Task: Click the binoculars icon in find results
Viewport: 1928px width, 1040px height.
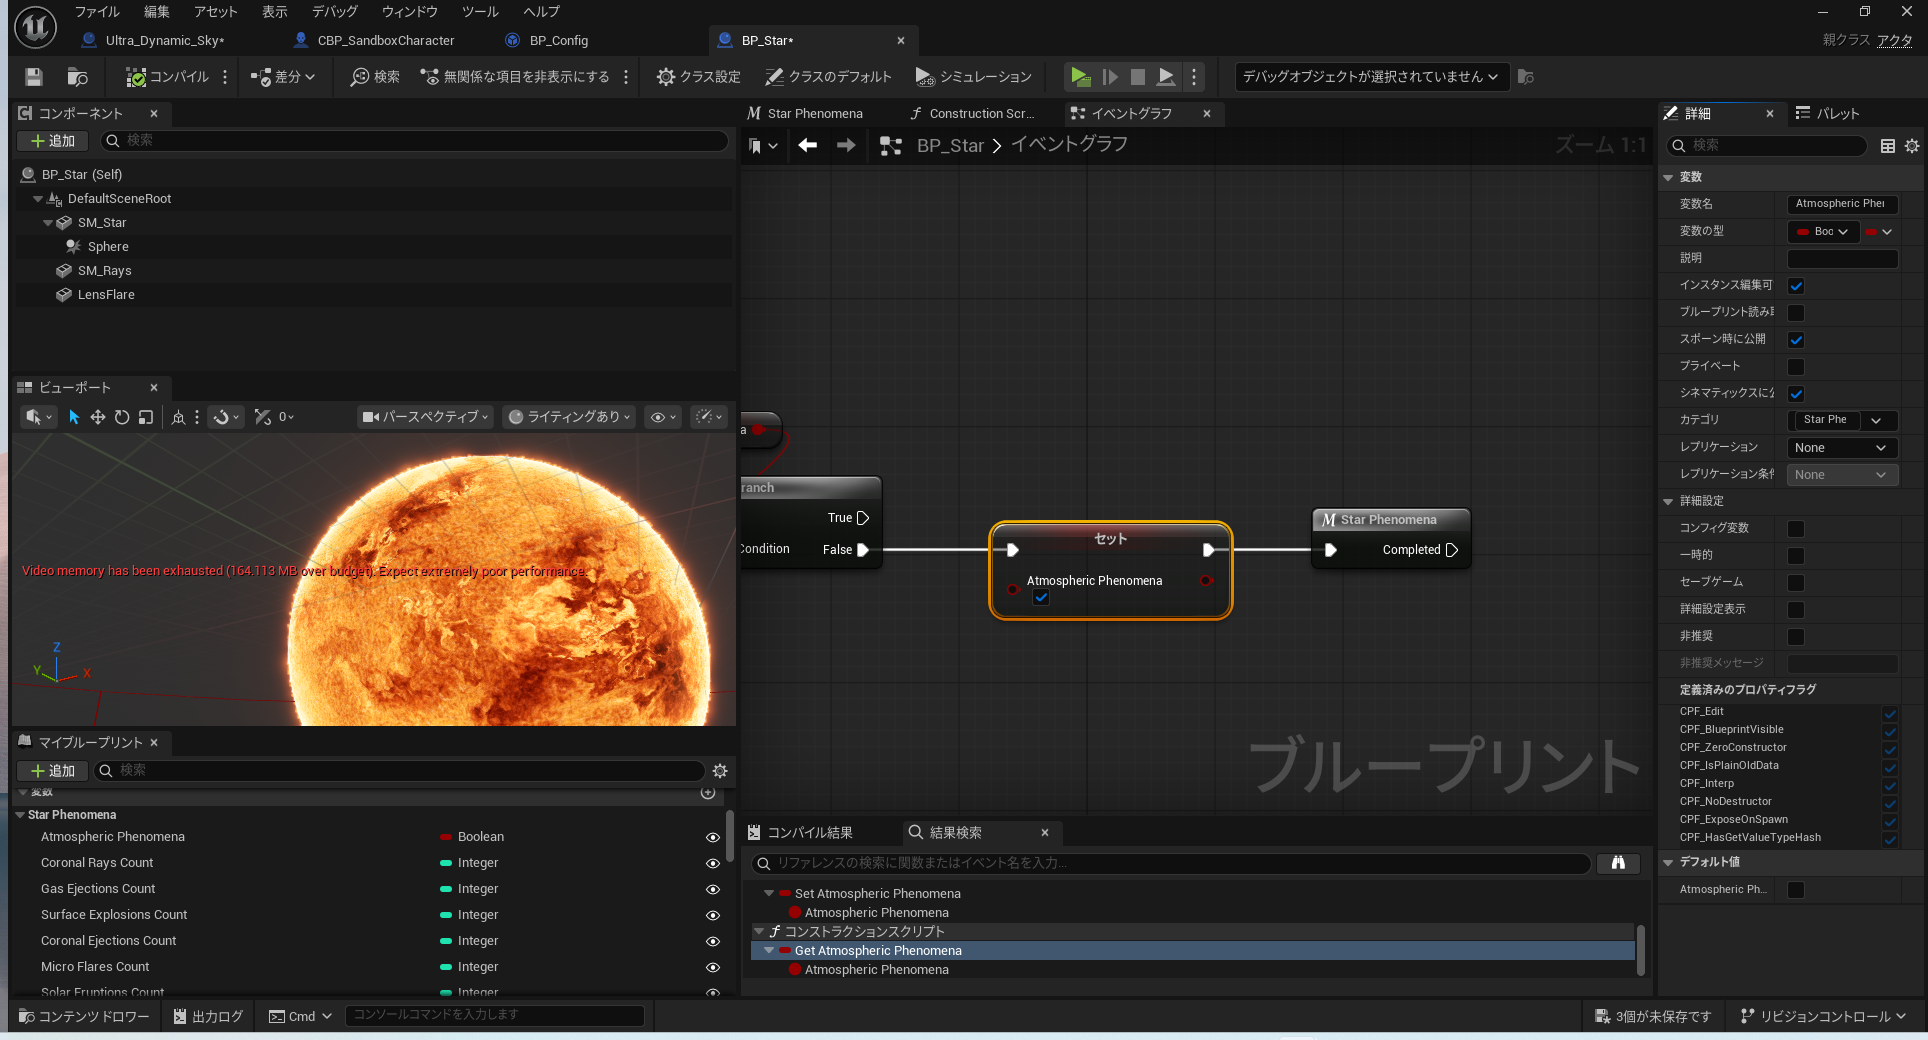Action: pyautogui.click(x=1618, y=863)
